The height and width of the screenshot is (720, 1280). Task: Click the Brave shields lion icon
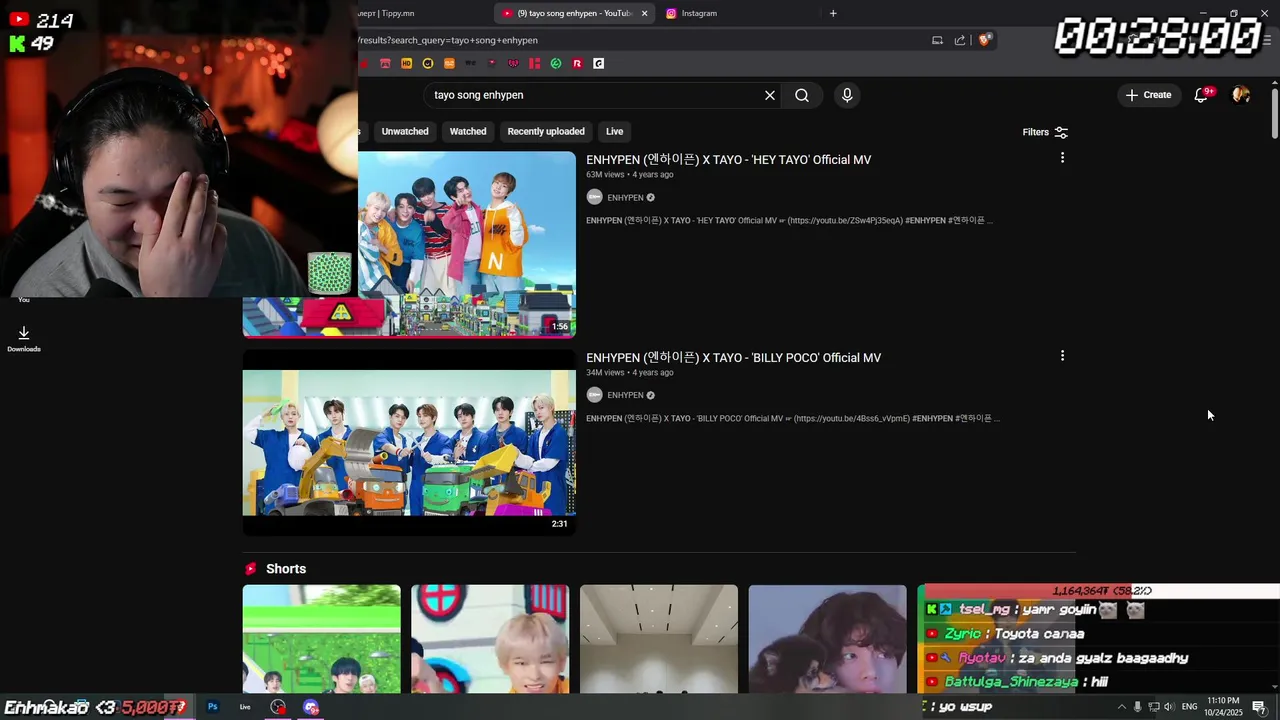tap(985, 40)
